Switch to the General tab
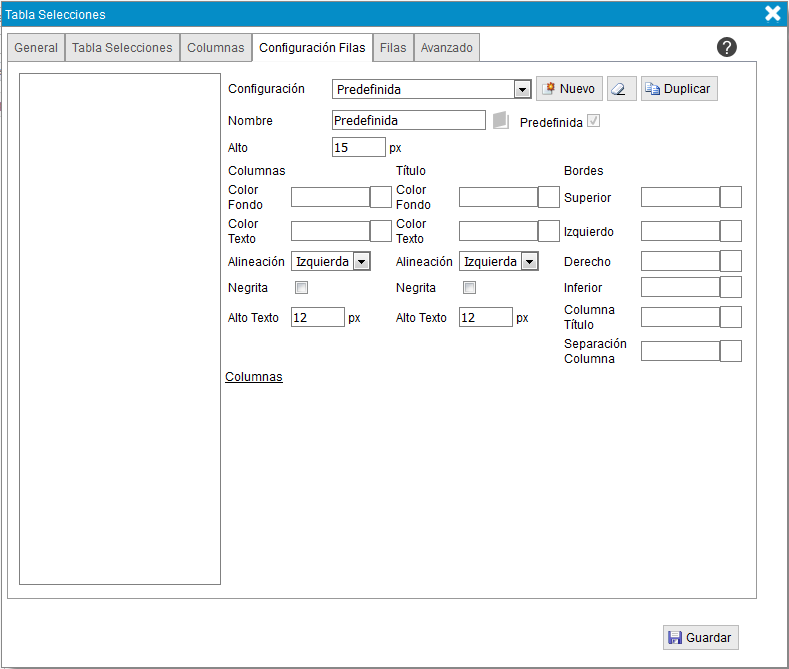 (36, 48)
